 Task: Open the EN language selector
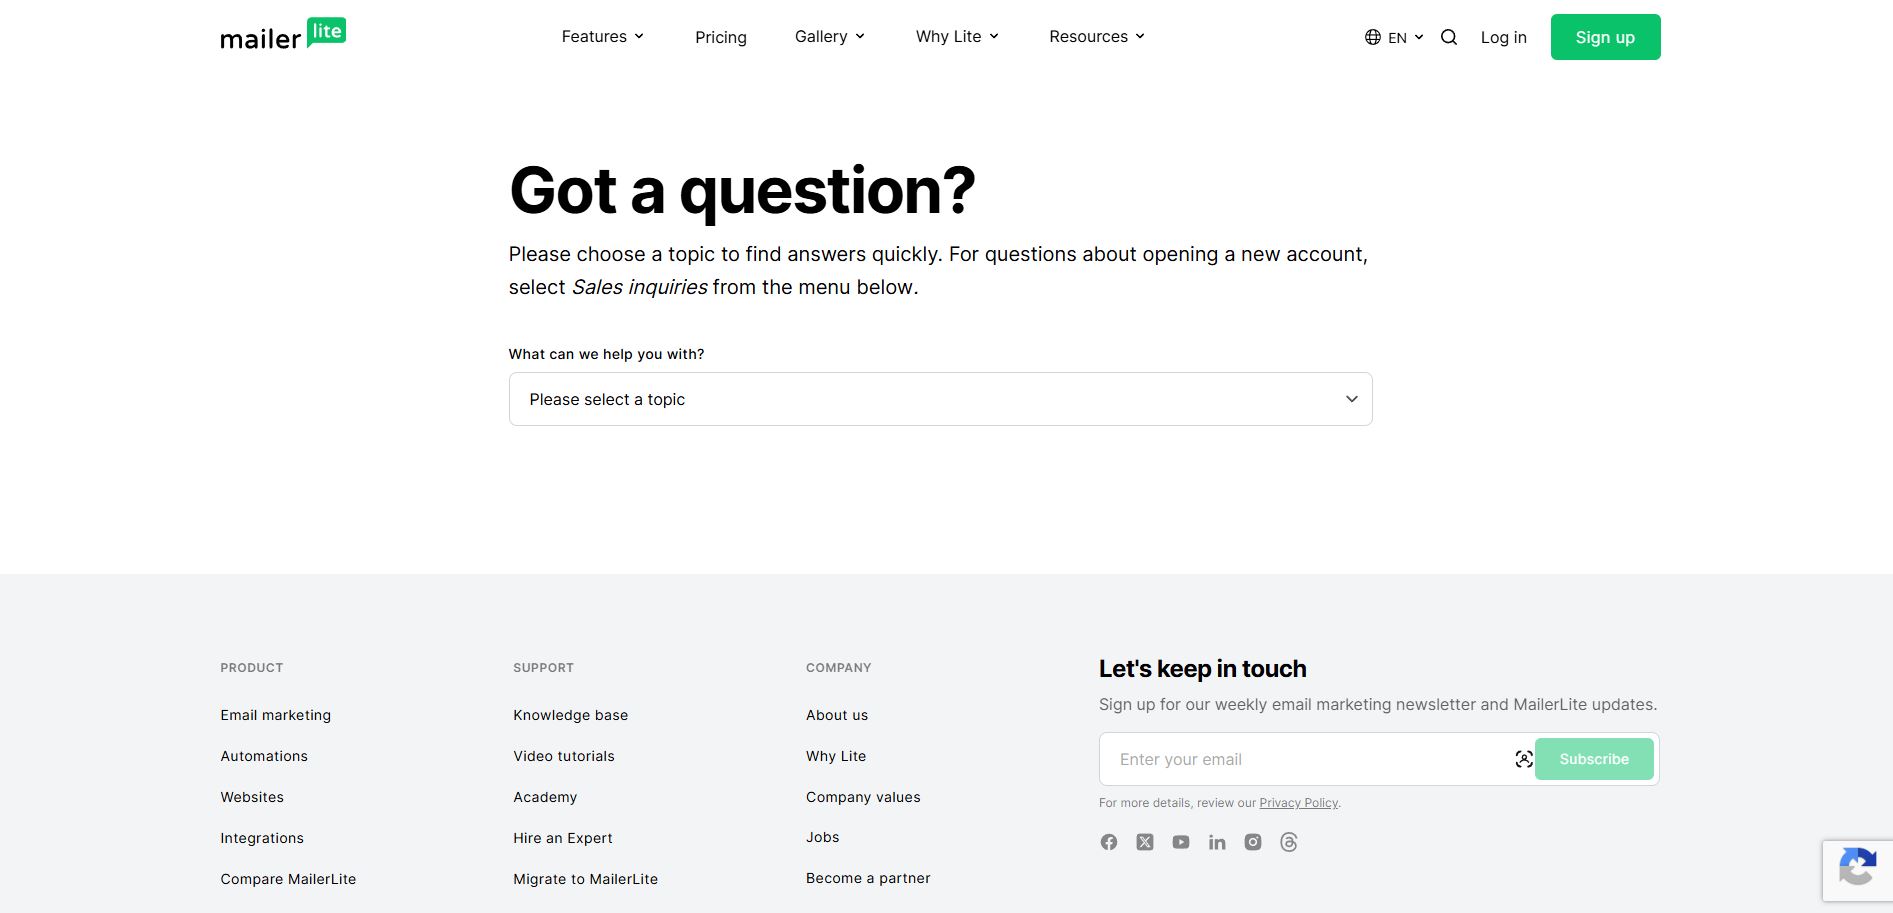[x=1394, y=37]
